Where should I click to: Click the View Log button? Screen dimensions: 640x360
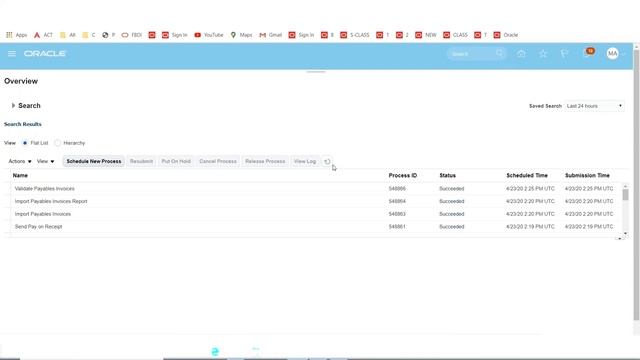305,161
